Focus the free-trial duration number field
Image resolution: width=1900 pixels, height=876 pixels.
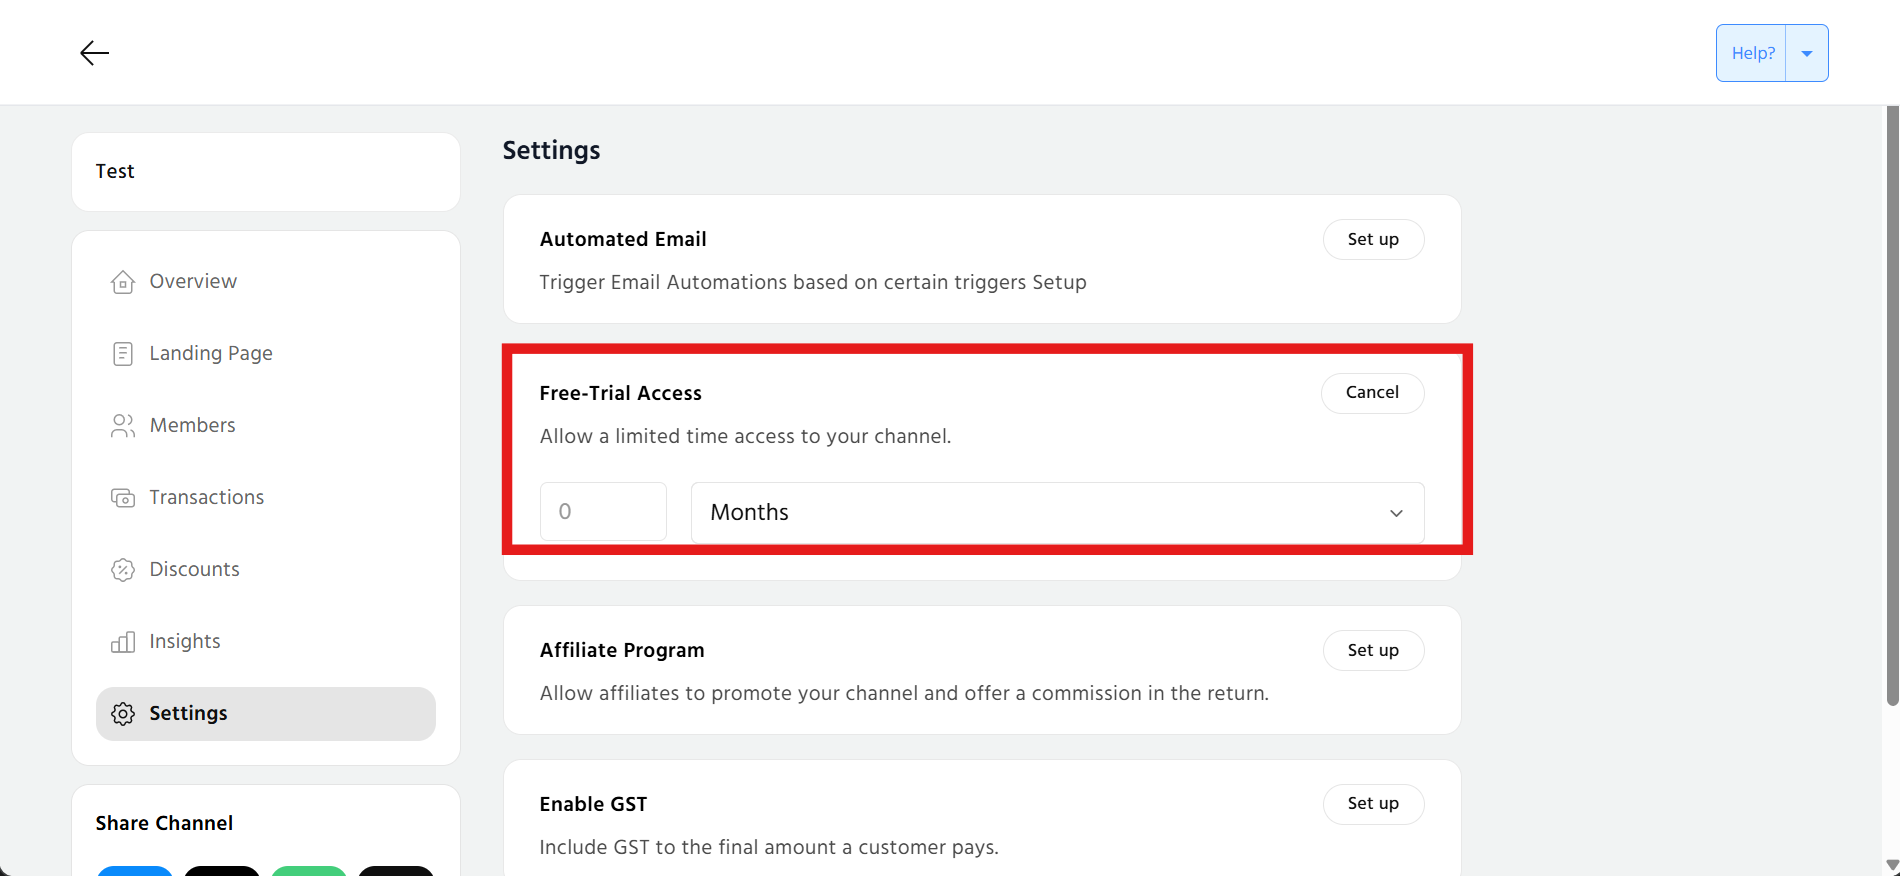pyautogui.click(x=603, y=512)
